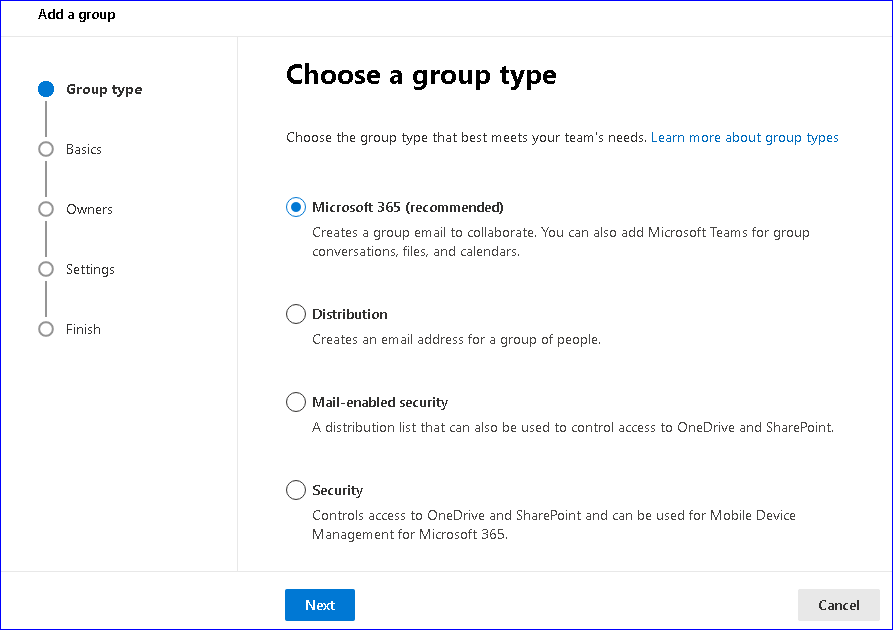Open Learn more about group types link
893x630 pixels.
click(x=744, y=137)
